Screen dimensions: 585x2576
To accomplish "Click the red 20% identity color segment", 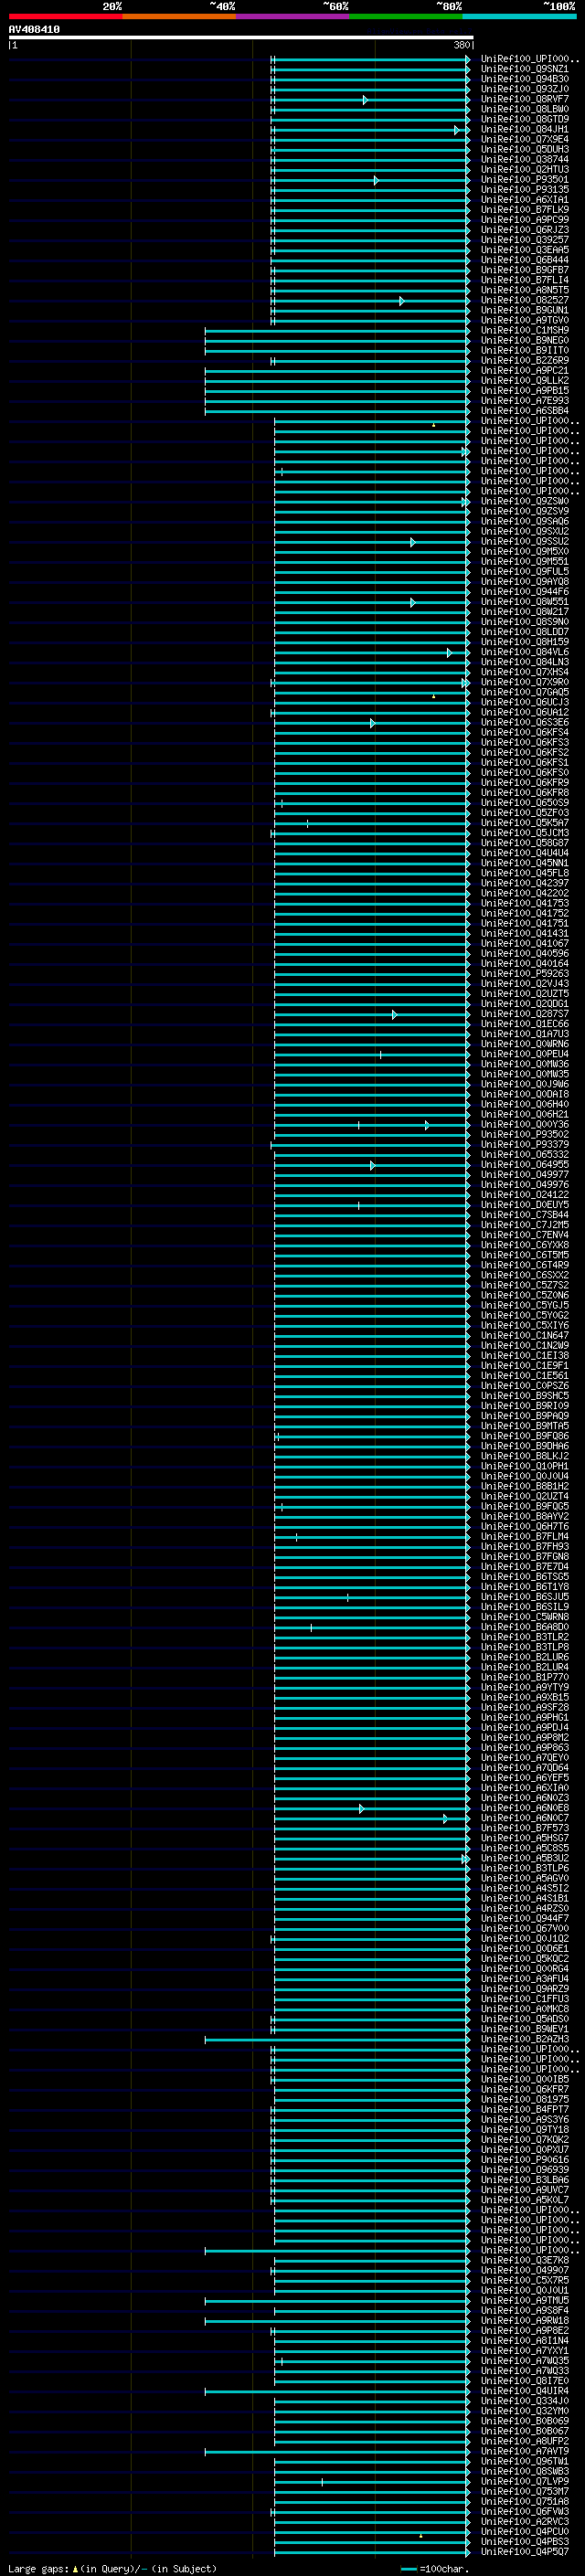I will click(65, 16).
